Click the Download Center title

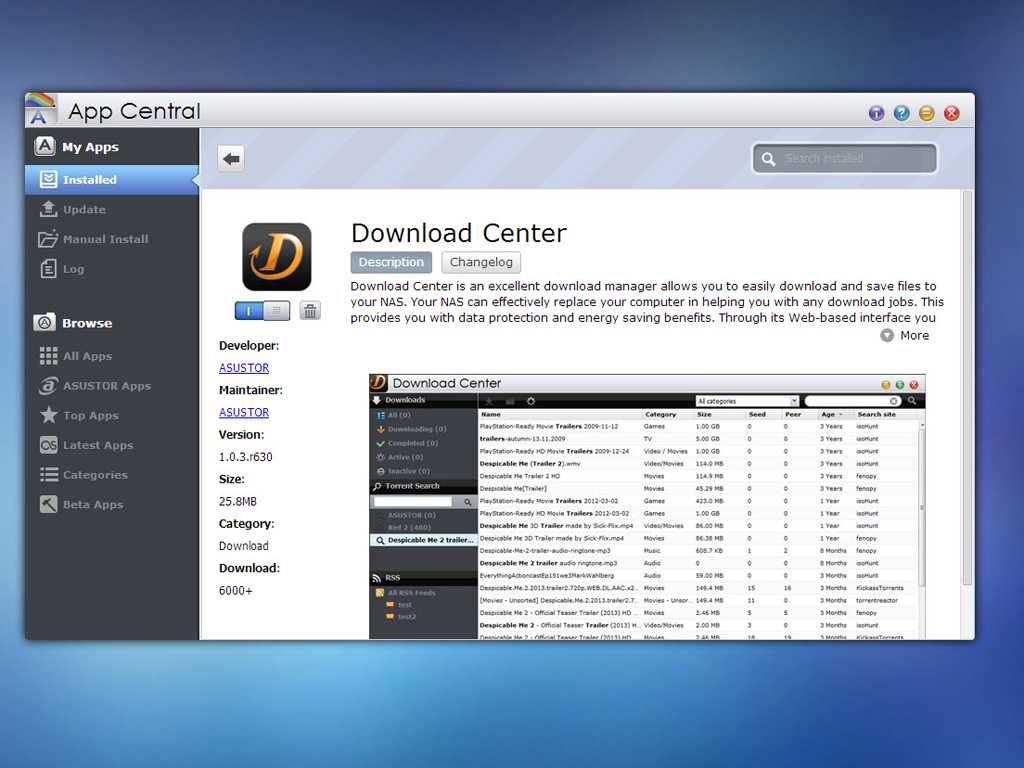[x=459, y=233]
